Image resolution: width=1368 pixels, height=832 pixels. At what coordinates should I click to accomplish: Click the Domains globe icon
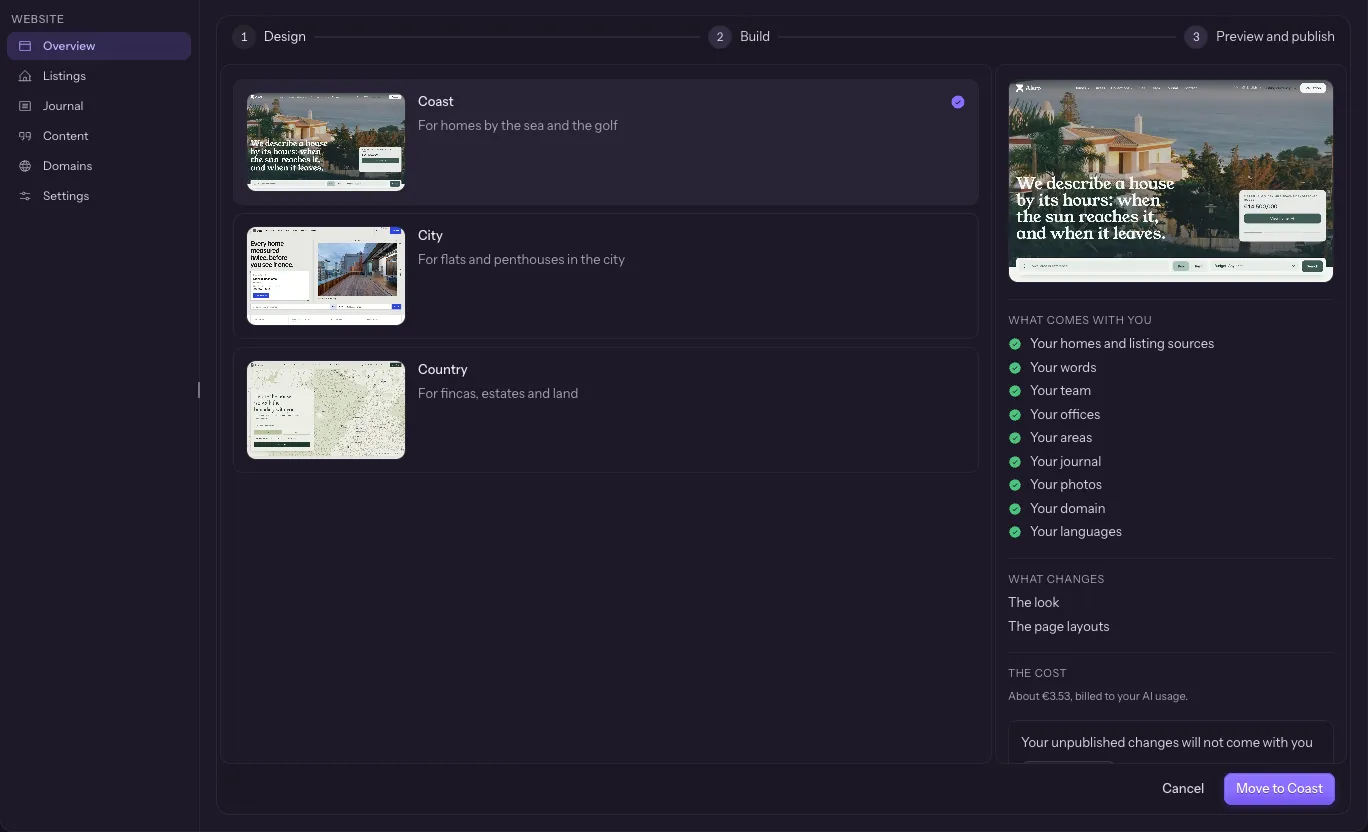(x=25, y=166)
